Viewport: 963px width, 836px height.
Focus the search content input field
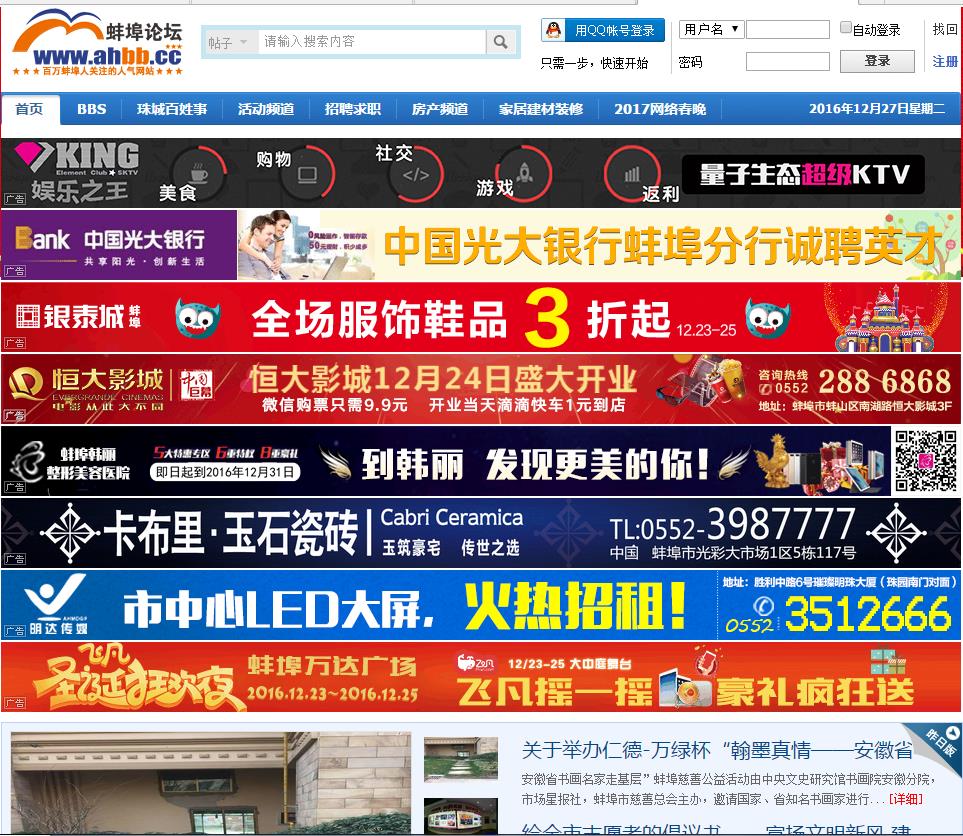click(372, 42)
